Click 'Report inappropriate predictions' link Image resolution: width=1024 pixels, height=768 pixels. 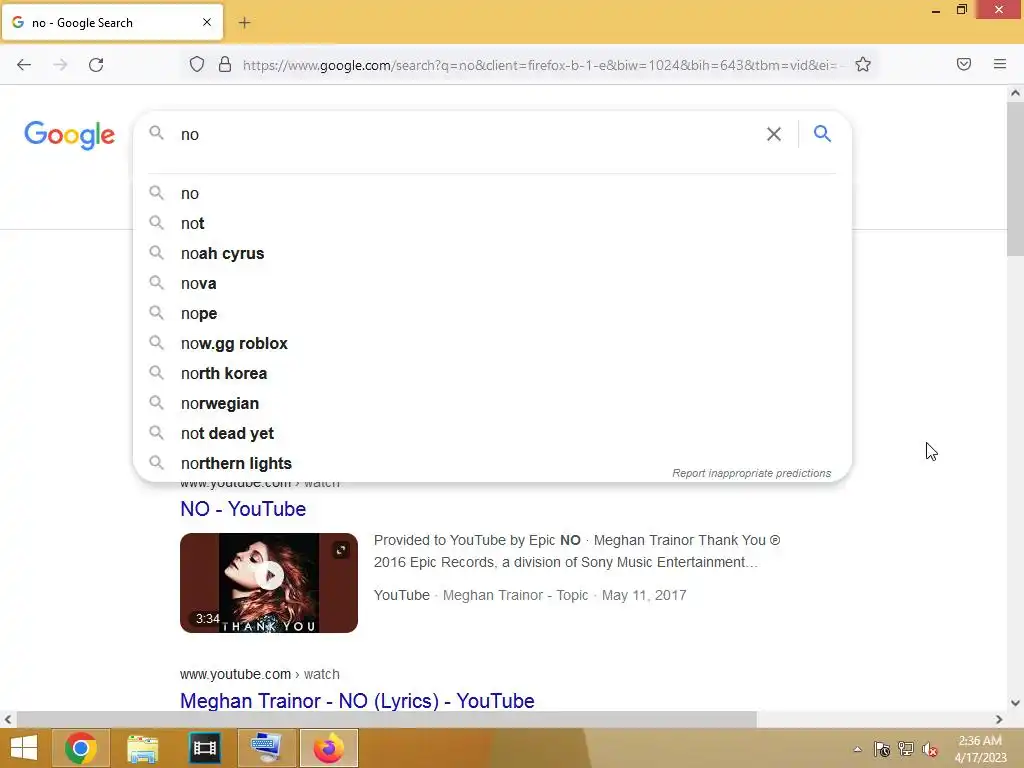[752, 473]
